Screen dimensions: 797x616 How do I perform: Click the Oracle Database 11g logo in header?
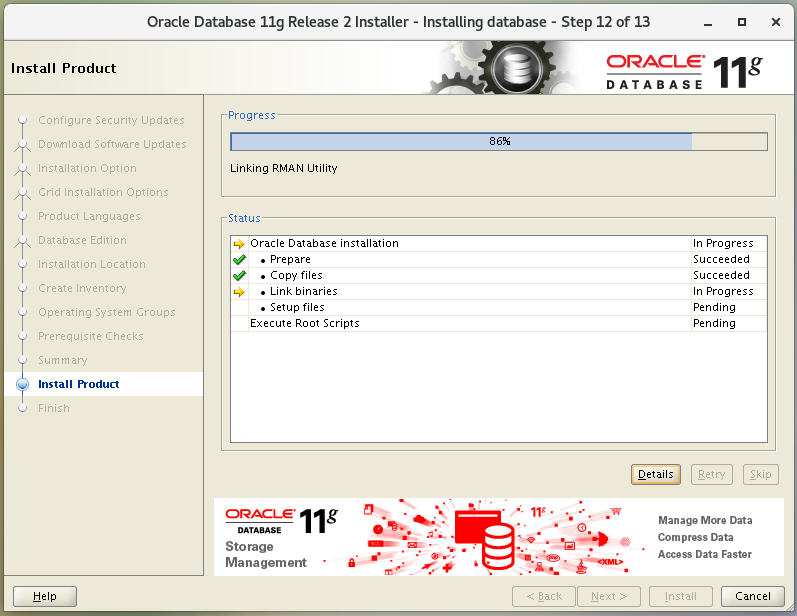tap(684, 72)
